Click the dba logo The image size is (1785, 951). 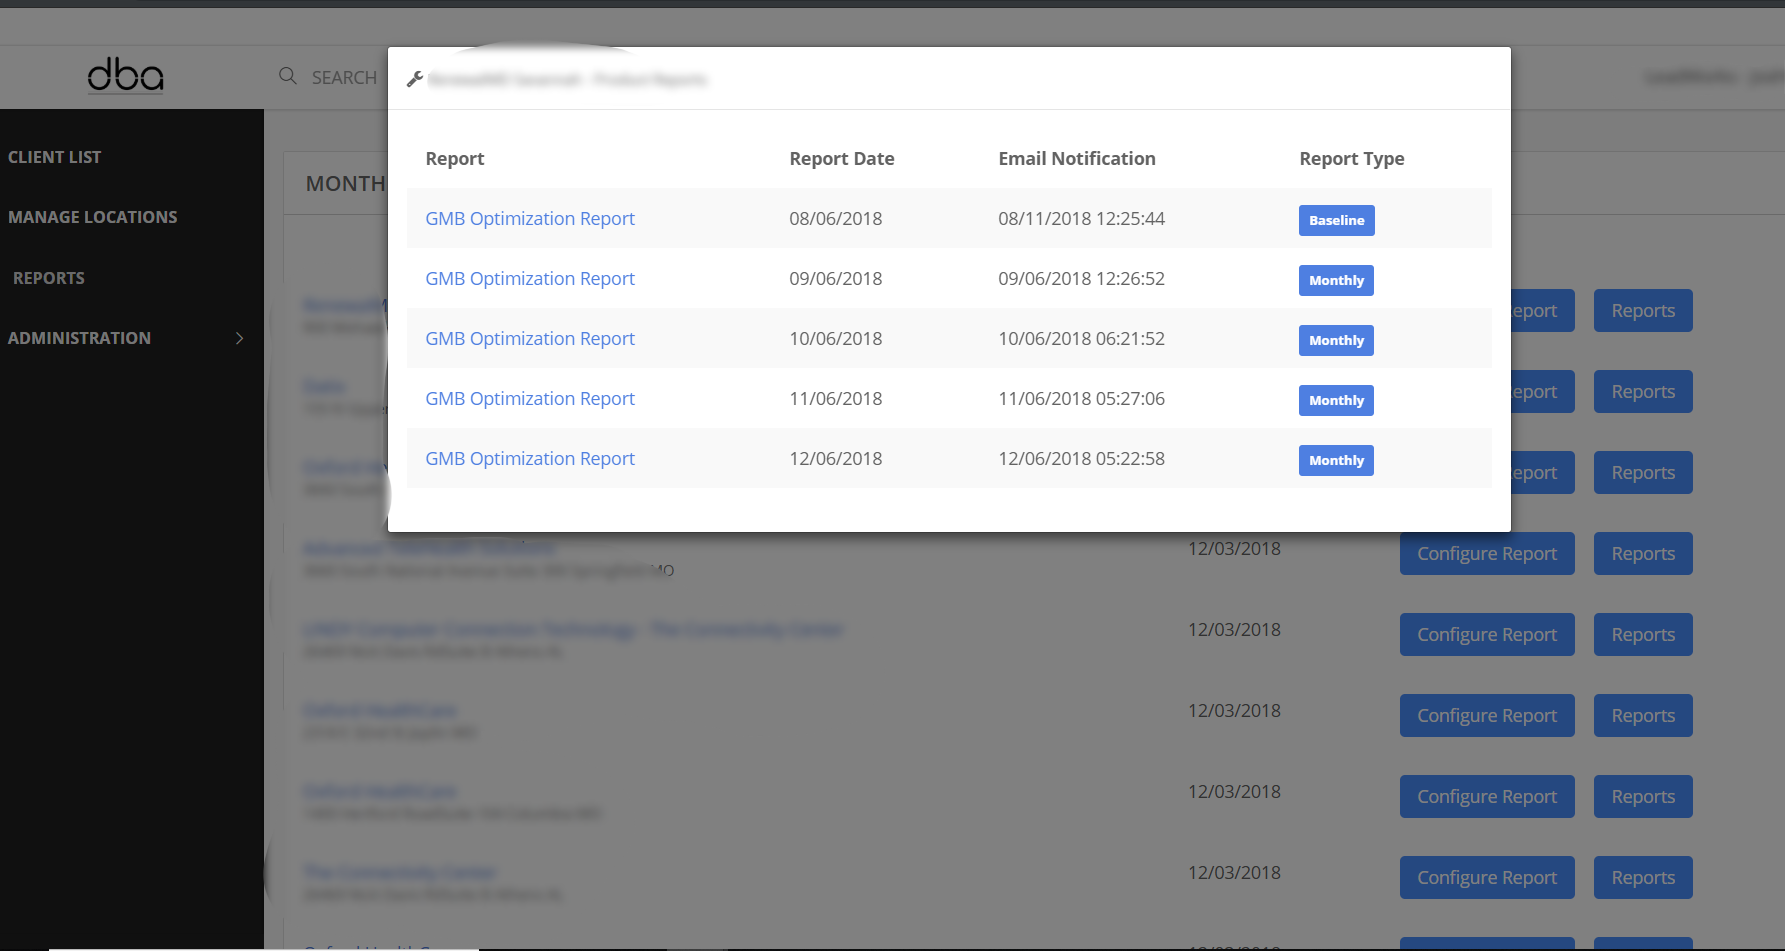click(x=125, y=75)
